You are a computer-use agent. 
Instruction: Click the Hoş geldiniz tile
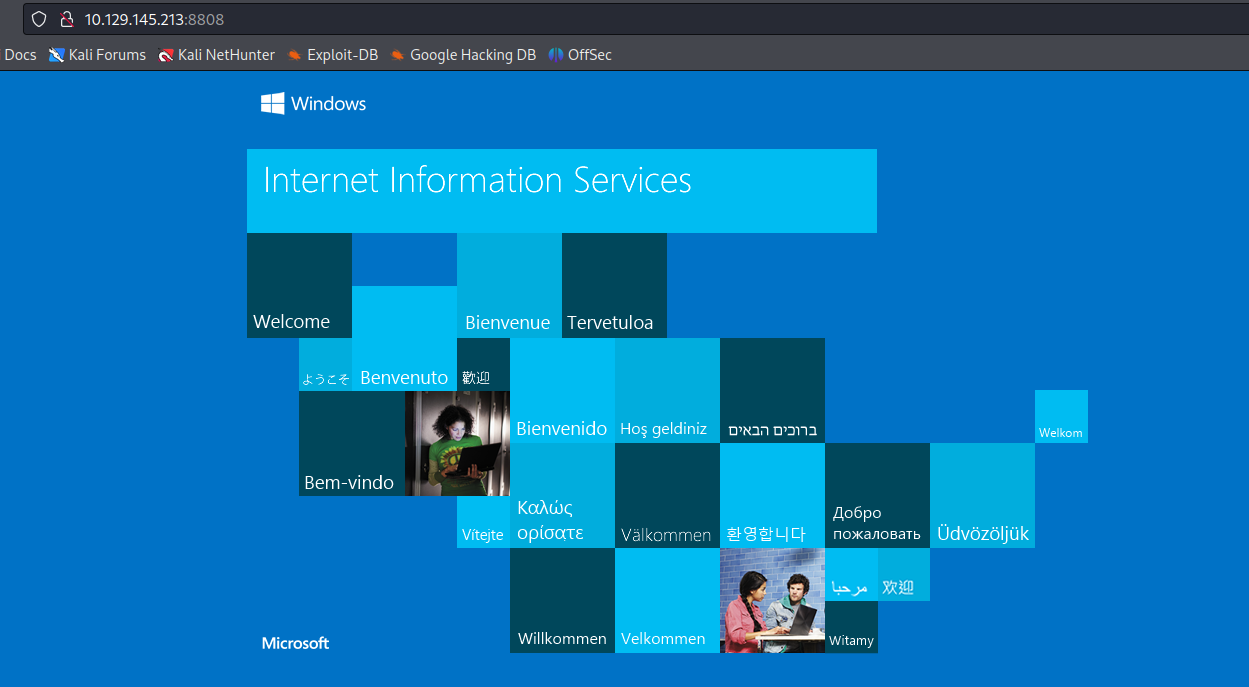[x=667, y=390]
